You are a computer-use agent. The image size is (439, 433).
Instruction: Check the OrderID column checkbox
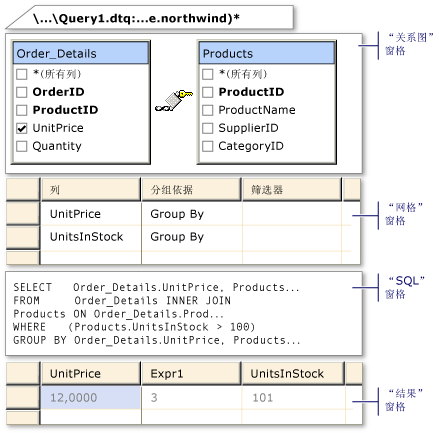pyautogui.click(x=22, y=92)
